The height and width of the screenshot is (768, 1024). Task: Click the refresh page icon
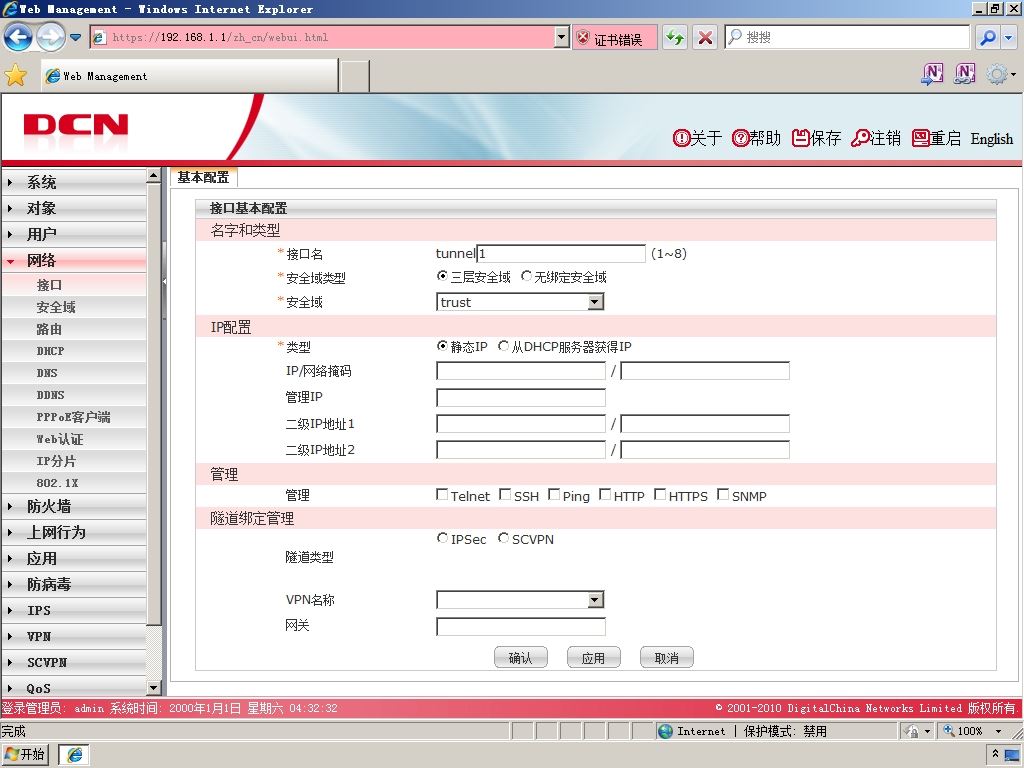[675, 38]
